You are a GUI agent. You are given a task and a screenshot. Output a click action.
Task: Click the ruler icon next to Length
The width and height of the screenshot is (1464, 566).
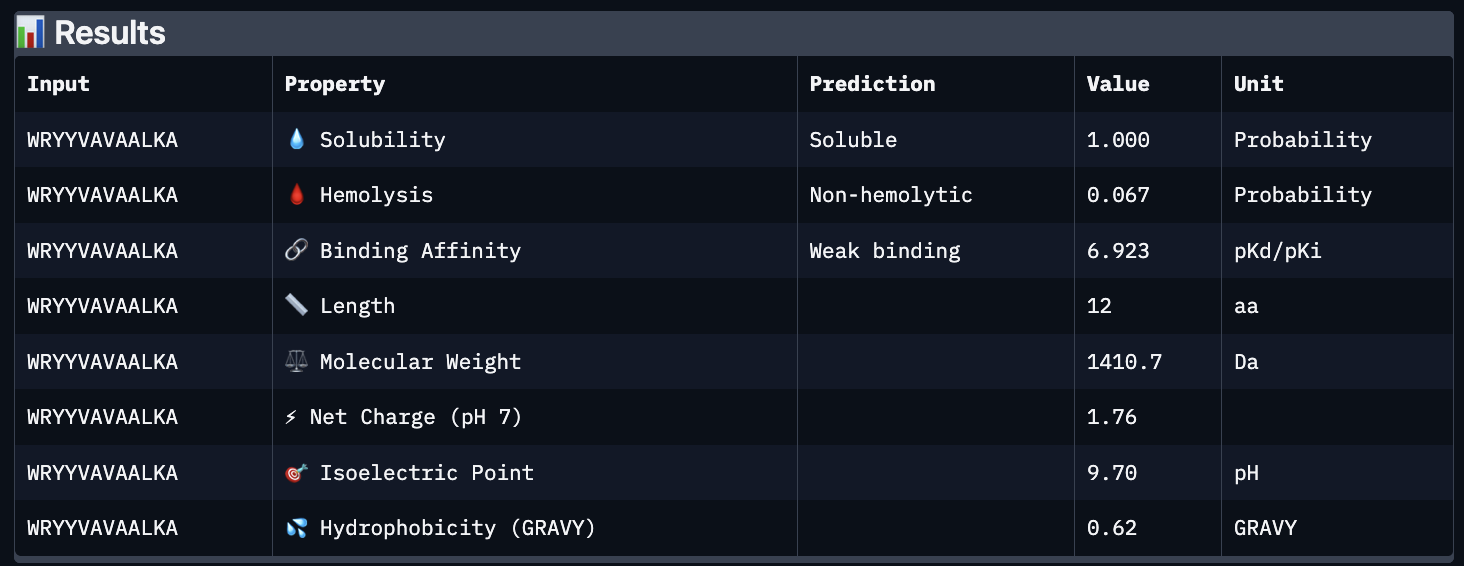tap(296, 306)
